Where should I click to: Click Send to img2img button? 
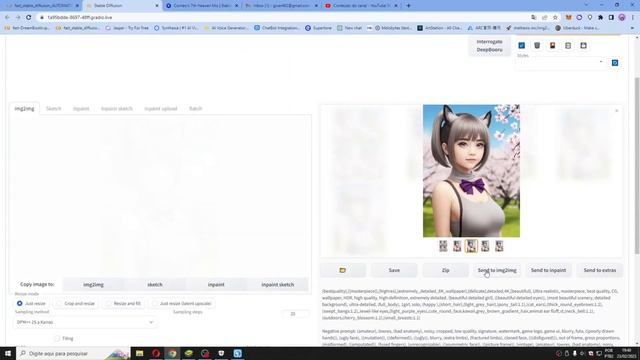coord(497,270)
